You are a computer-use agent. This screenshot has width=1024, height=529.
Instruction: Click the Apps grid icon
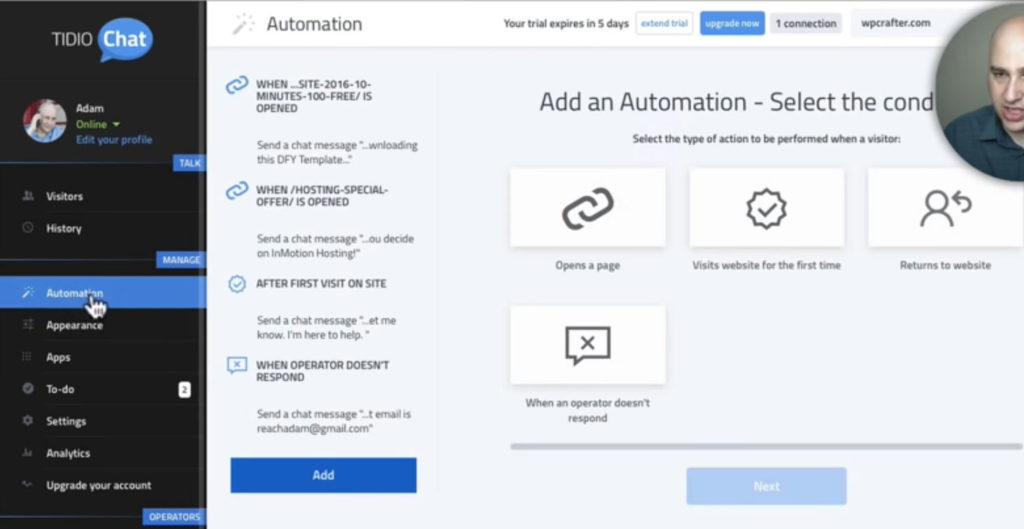tap(27, 357)
